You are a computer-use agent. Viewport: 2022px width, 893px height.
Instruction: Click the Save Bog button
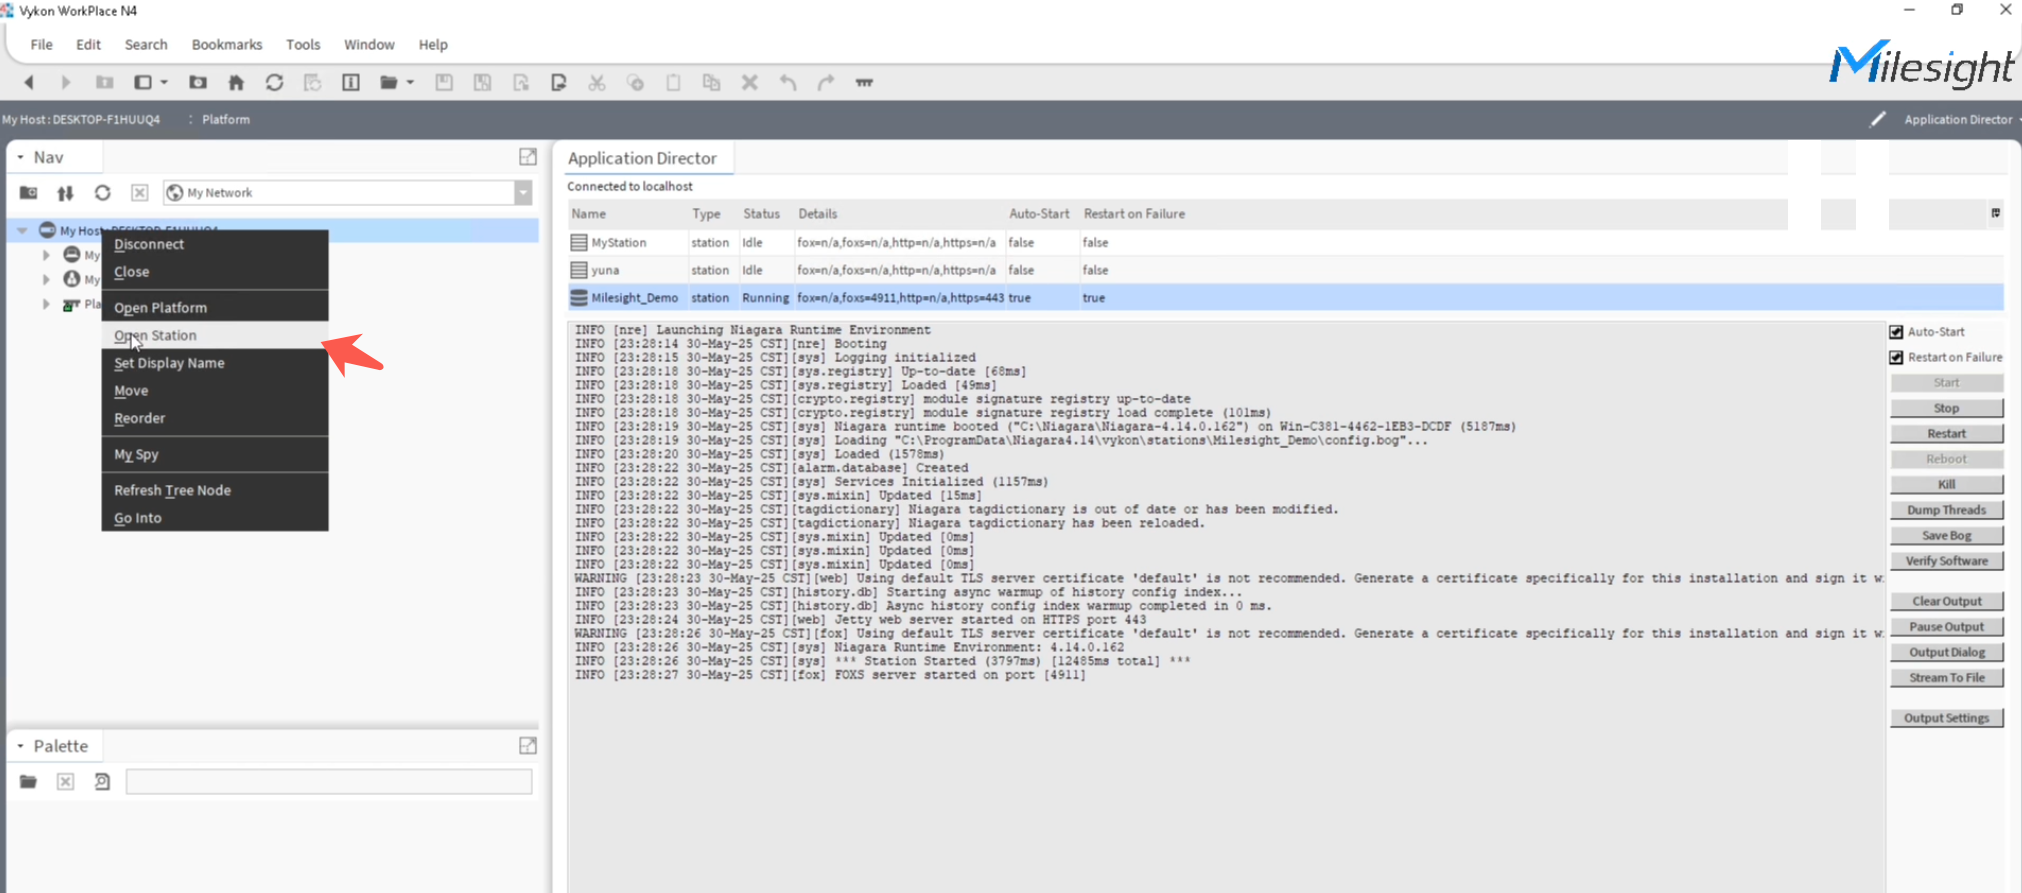pos(1946,535)
